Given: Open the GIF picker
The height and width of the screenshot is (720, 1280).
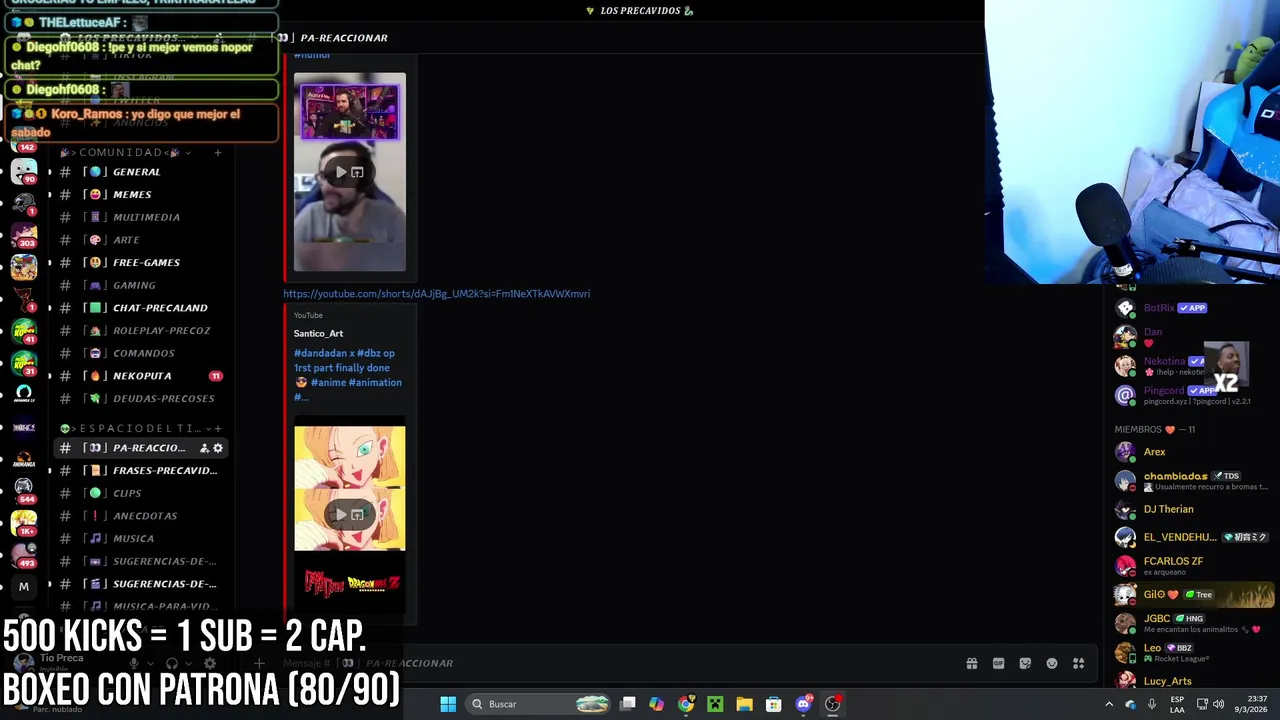Looking at the screenshot, I should pyautogui.click(x=998, y=663).
